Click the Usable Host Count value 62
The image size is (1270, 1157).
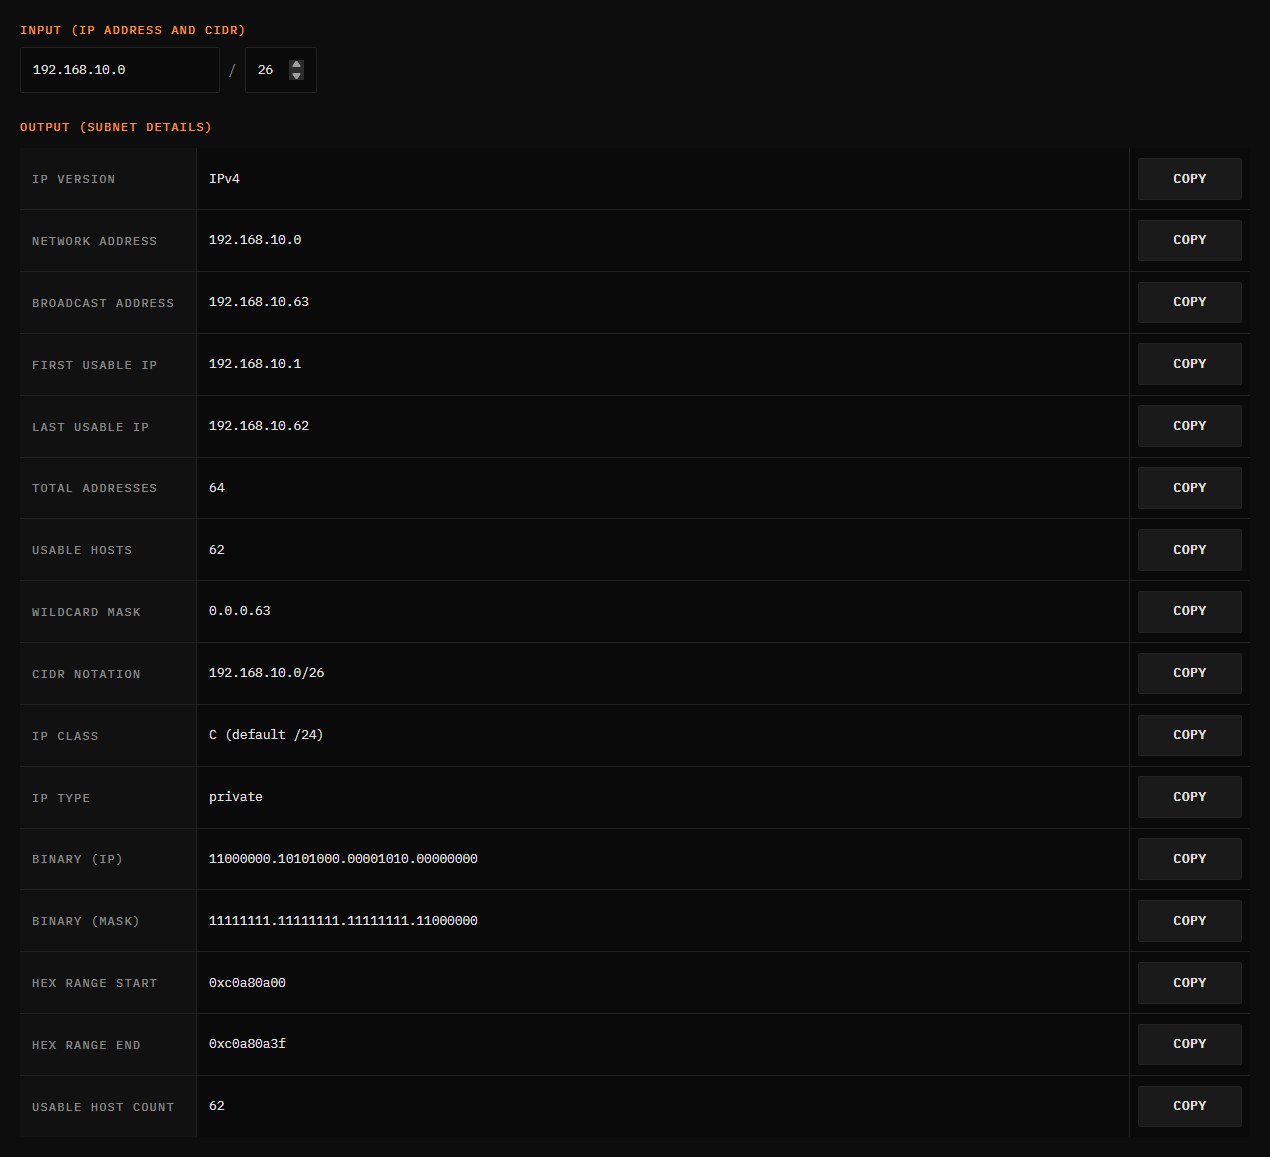(x=217, y=1106)
